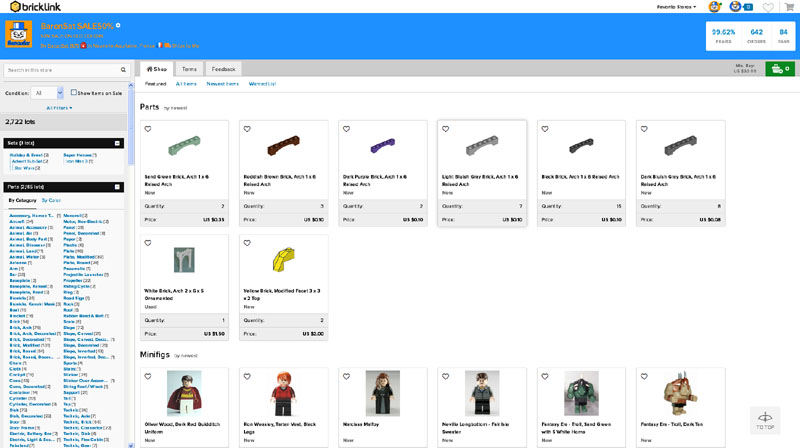Open wishlist heart icon in top bar
800x448 pixels.
pyautogui.click(x=768, y=7)
